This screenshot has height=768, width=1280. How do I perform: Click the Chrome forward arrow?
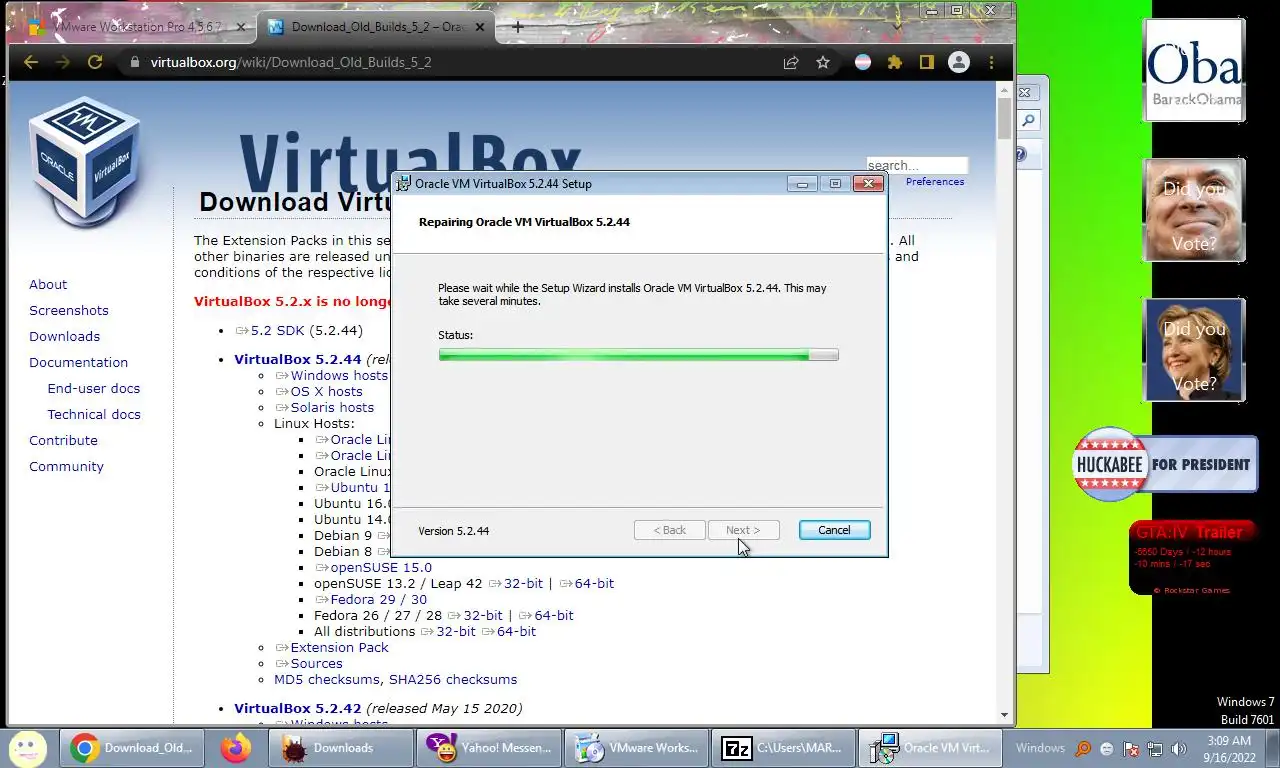tap(63, 62)
